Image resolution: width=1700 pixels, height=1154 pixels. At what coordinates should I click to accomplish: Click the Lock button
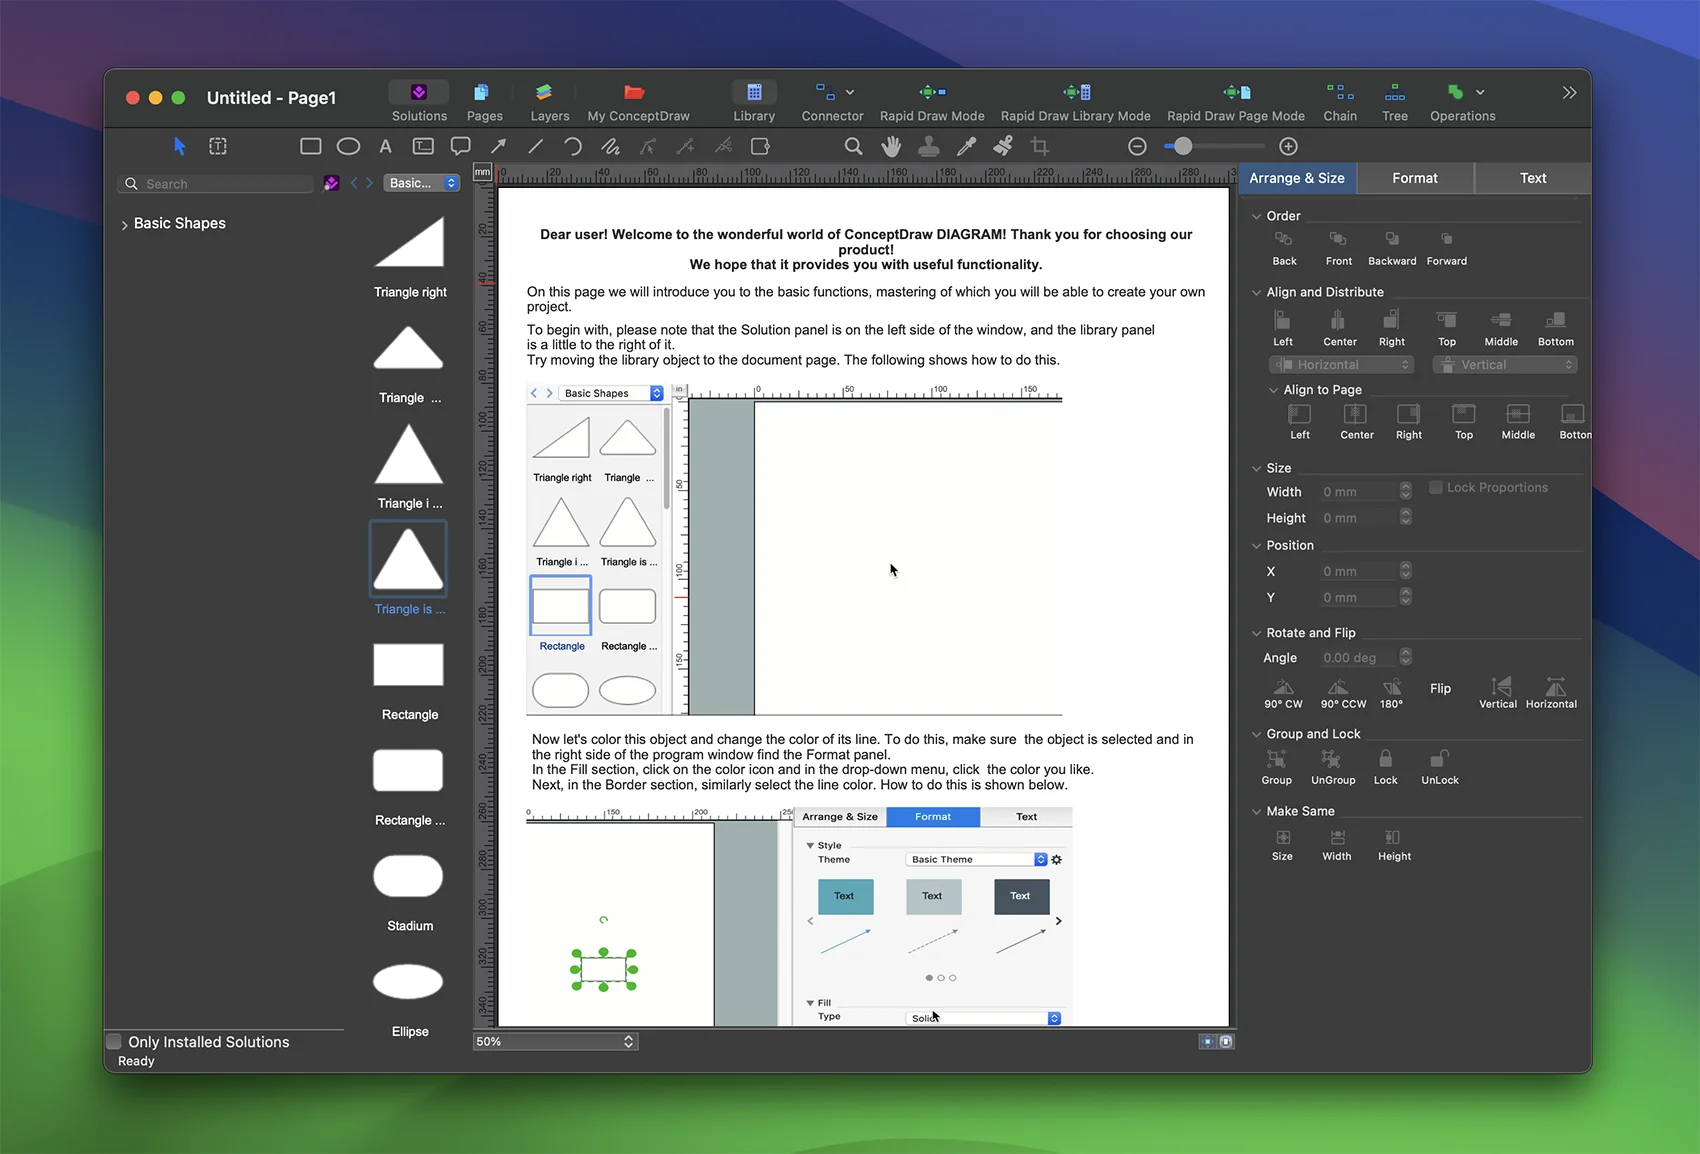point(1385,767)
